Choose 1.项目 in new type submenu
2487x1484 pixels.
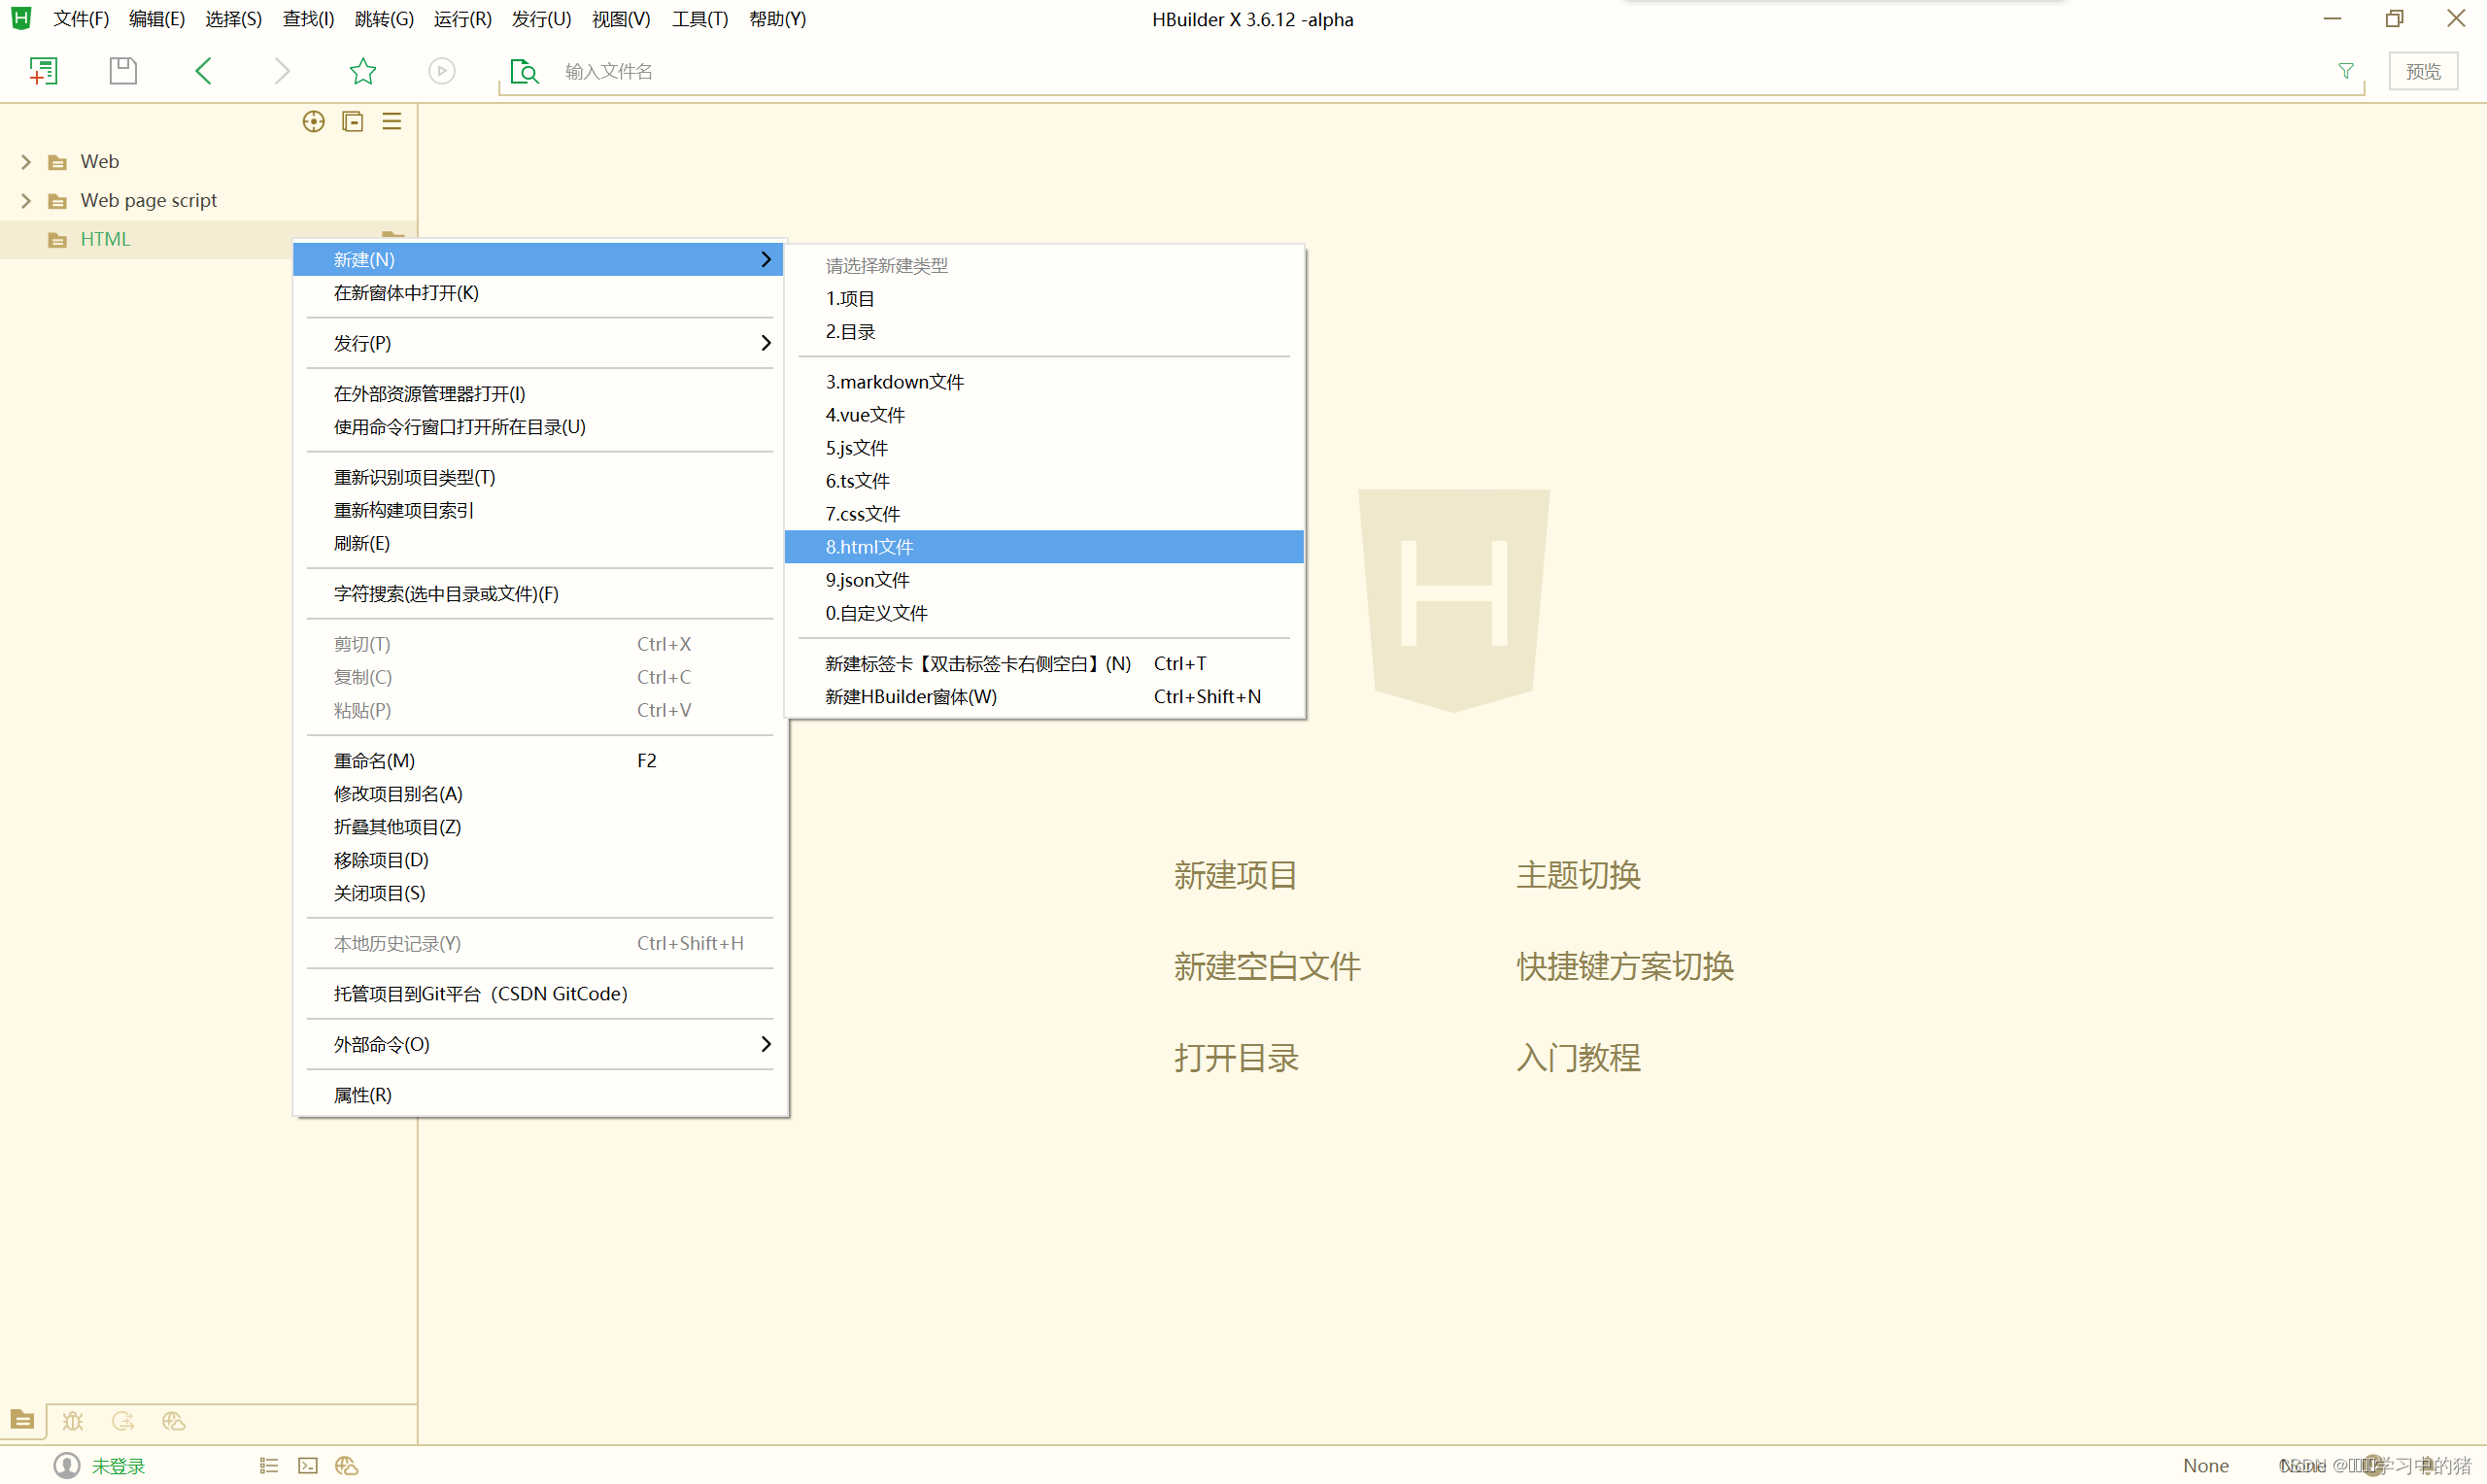click(x=1044, y=299)
